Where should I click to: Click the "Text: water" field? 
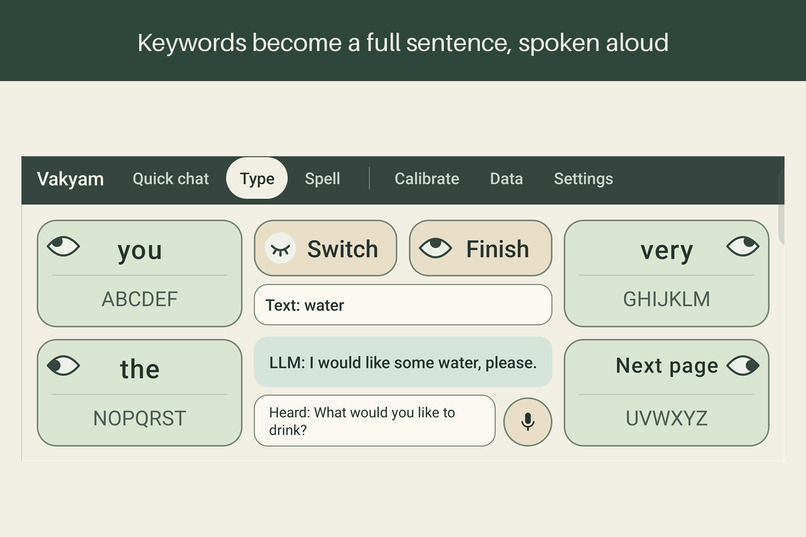tap(403, 305)
